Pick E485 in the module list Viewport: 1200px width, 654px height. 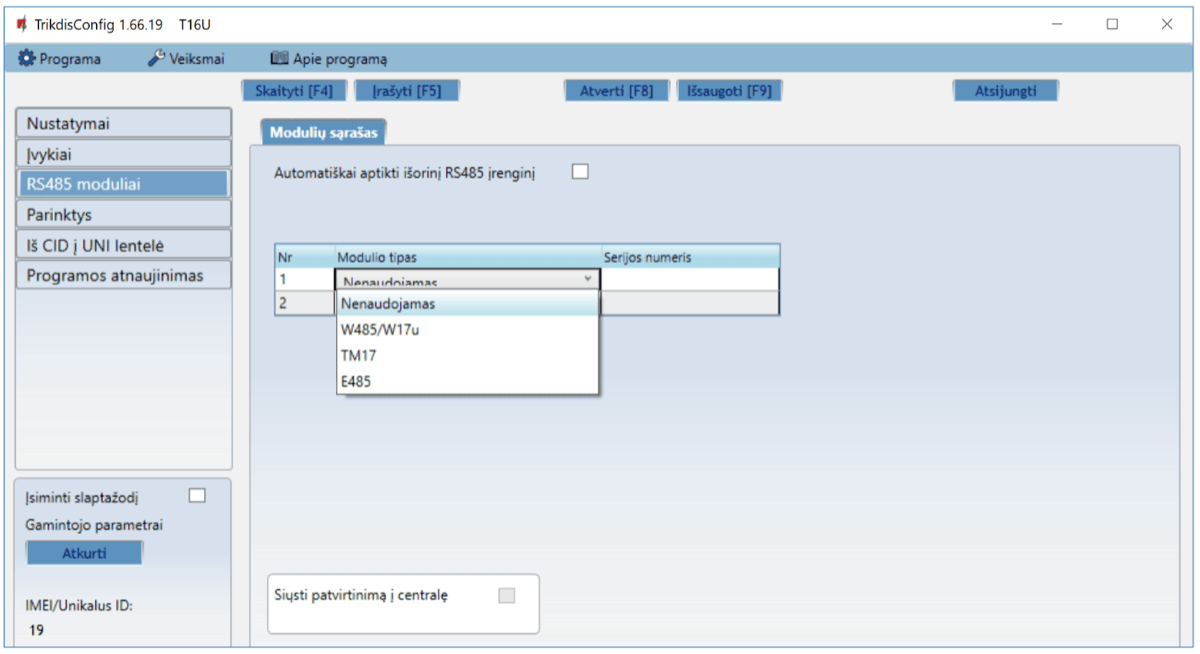click(x=356, y=381)
